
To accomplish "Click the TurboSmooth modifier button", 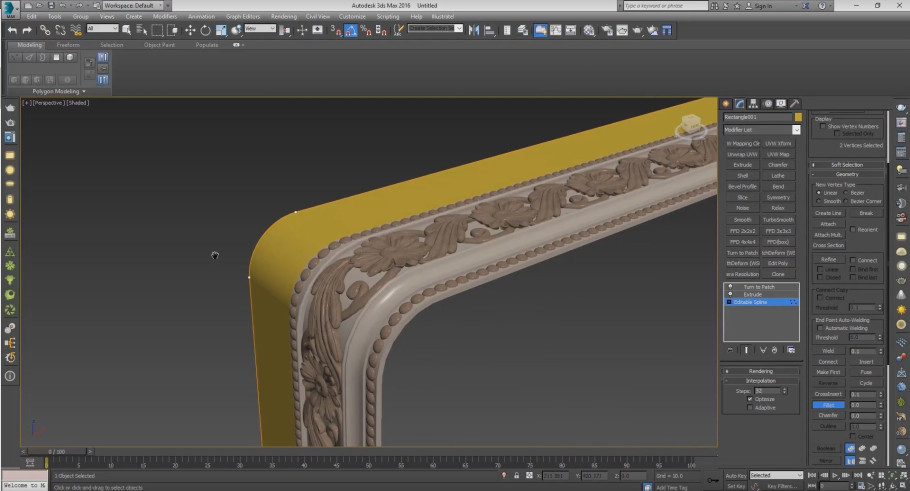I will (x=778, y=220).
